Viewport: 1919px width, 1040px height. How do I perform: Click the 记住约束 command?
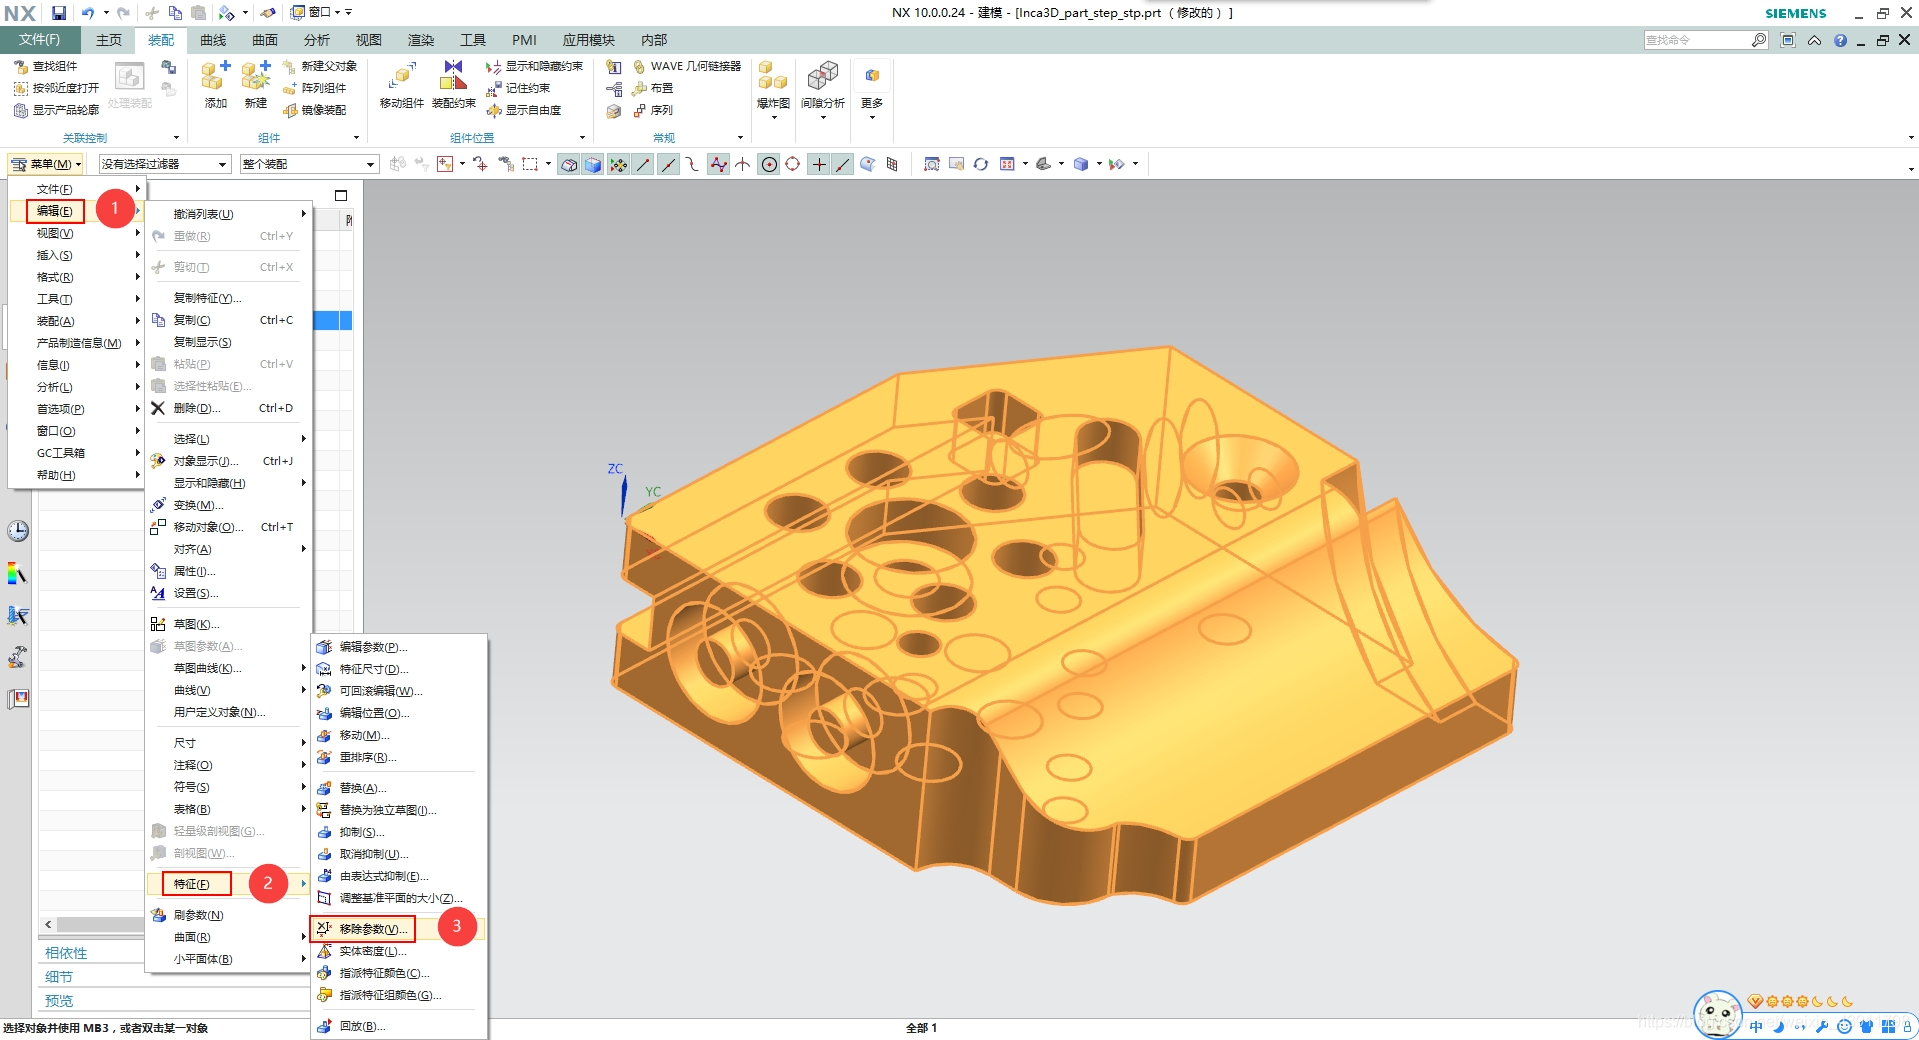519,88
